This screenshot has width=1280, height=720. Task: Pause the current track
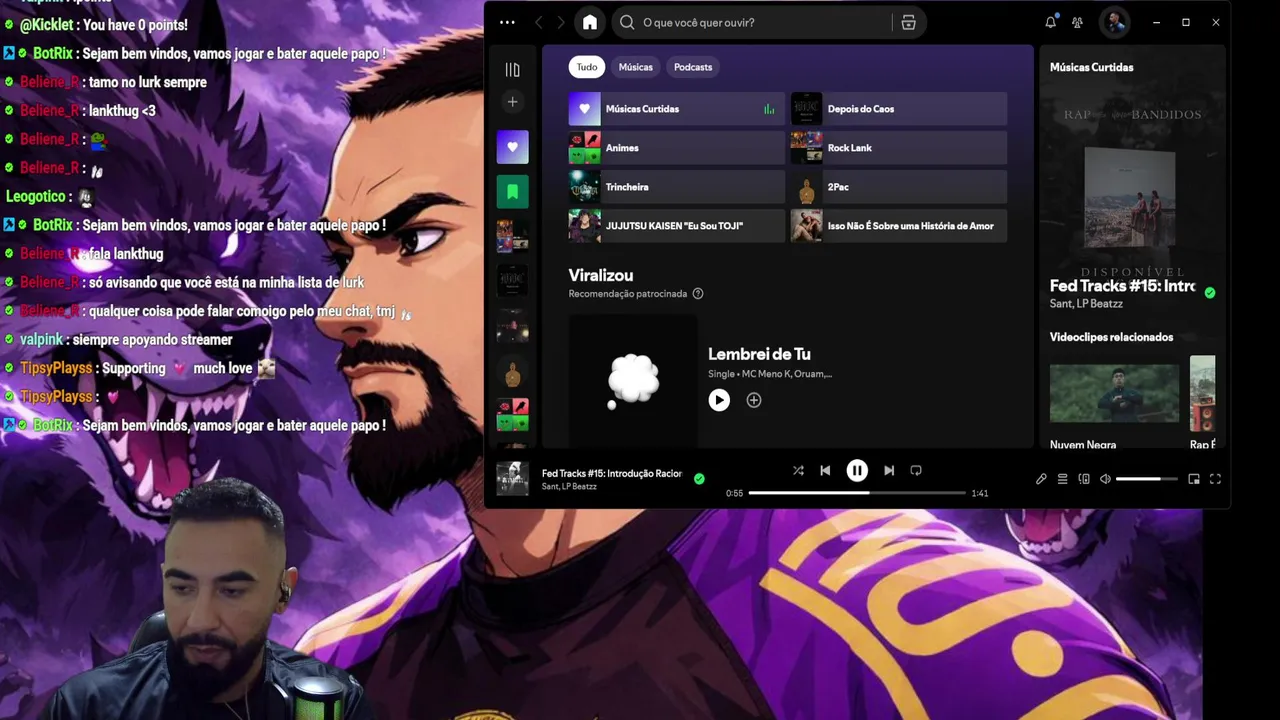click(857, 470)
